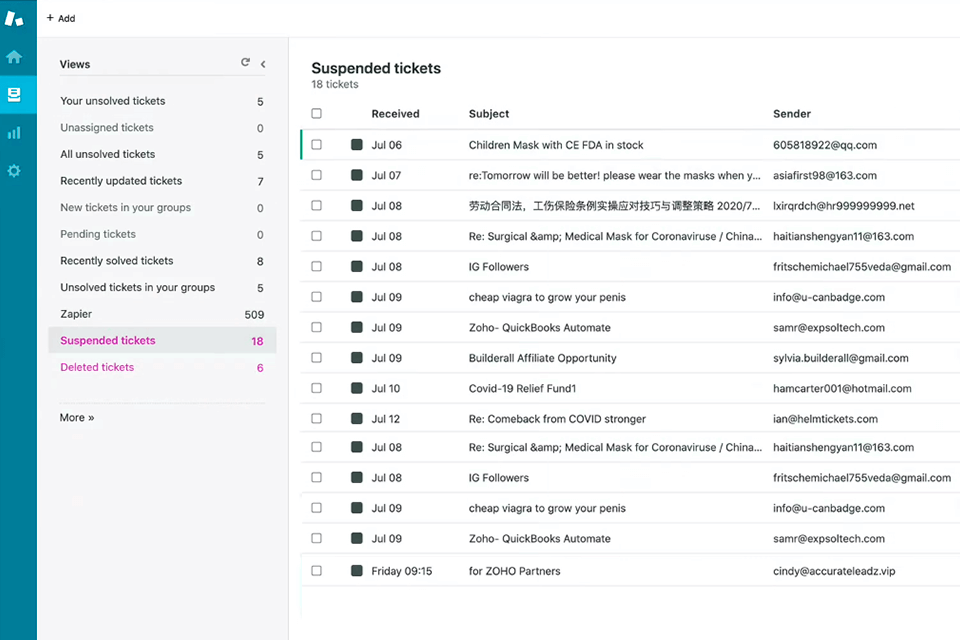Open All unsolved tickets view
The width and height of the screenshot is (960, 640).
162,154
